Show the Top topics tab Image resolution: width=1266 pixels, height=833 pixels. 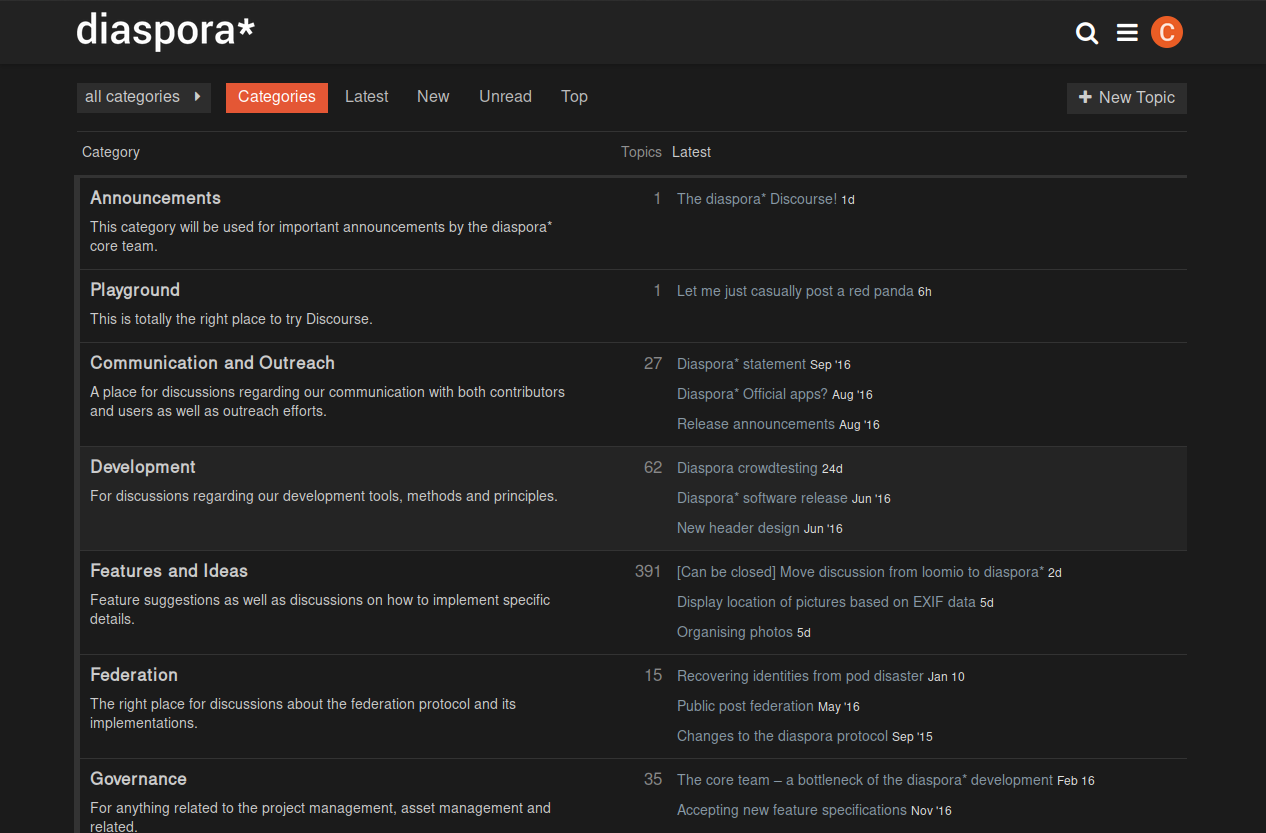(574, 97)
